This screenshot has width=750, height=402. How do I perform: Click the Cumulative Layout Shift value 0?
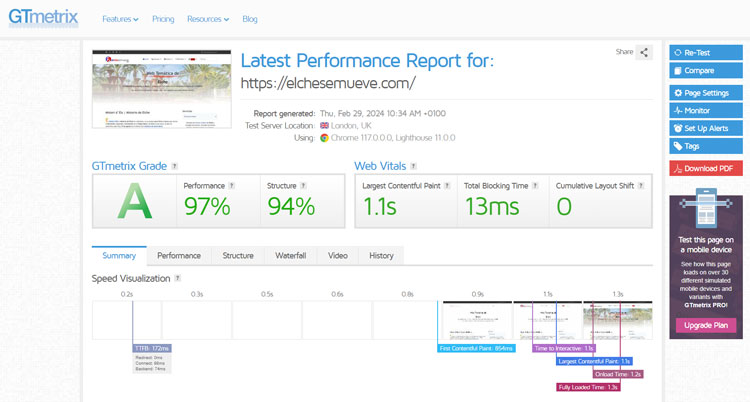[x=564, y=206]
